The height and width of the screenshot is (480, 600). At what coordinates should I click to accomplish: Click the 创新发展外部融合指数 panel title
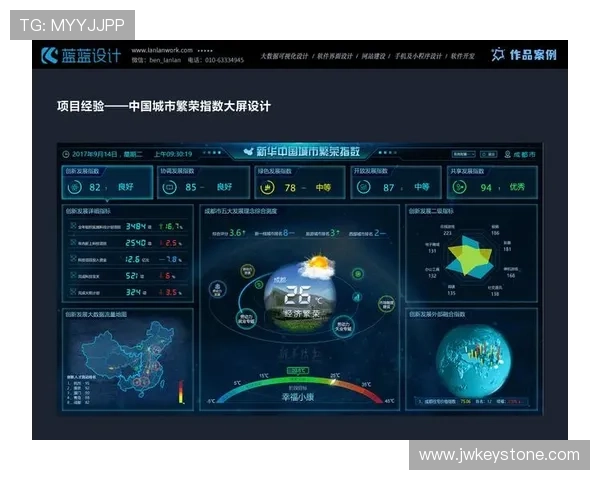(x=437, y=314)
